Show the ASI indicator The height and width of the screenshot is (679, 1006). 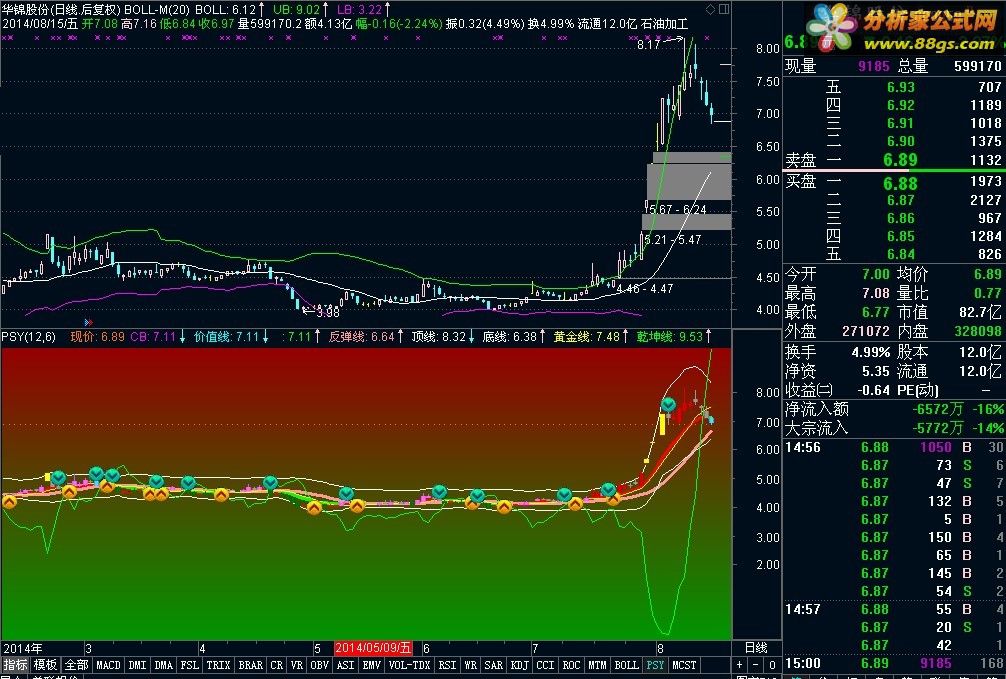pos(346,665)
